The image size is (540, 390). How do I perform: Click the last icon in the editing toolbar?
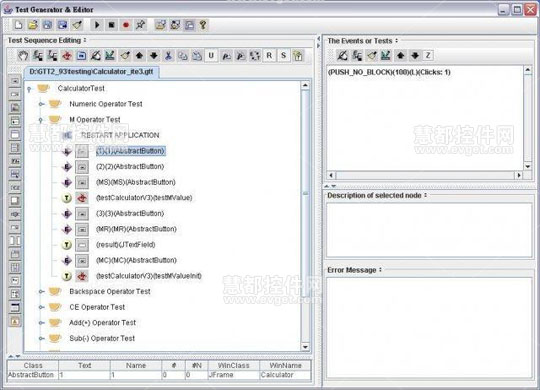298,55
